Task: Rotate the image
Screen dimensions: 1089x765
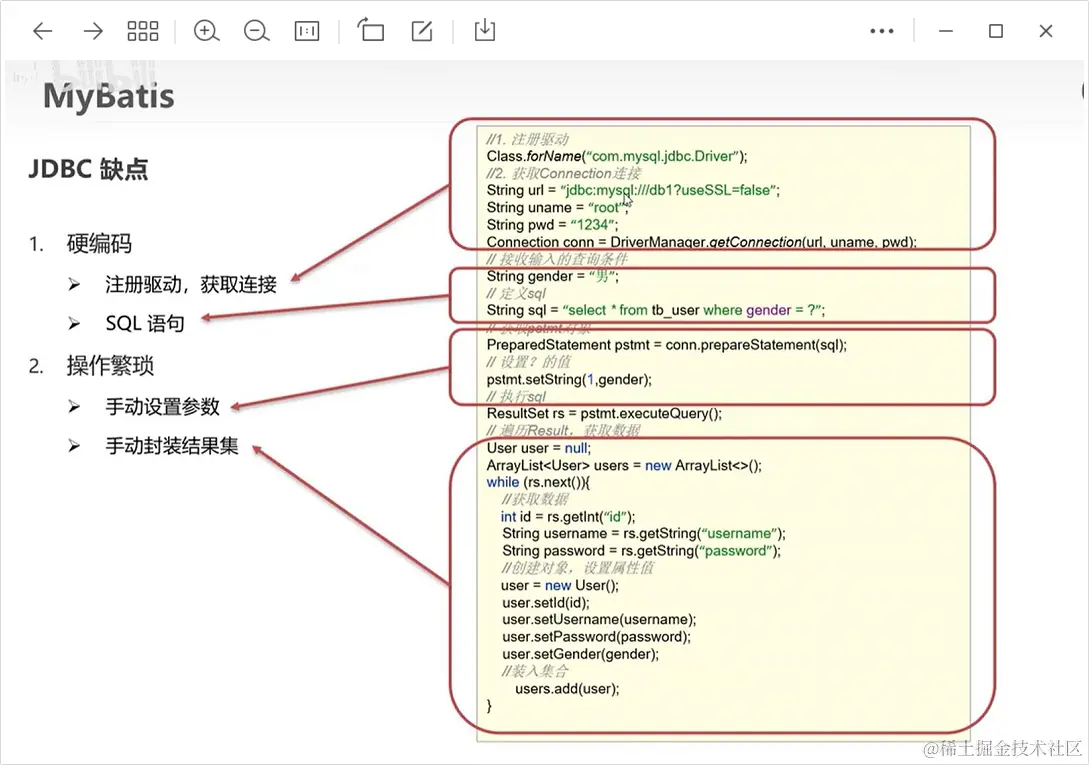Action: (x=371, y=31)
